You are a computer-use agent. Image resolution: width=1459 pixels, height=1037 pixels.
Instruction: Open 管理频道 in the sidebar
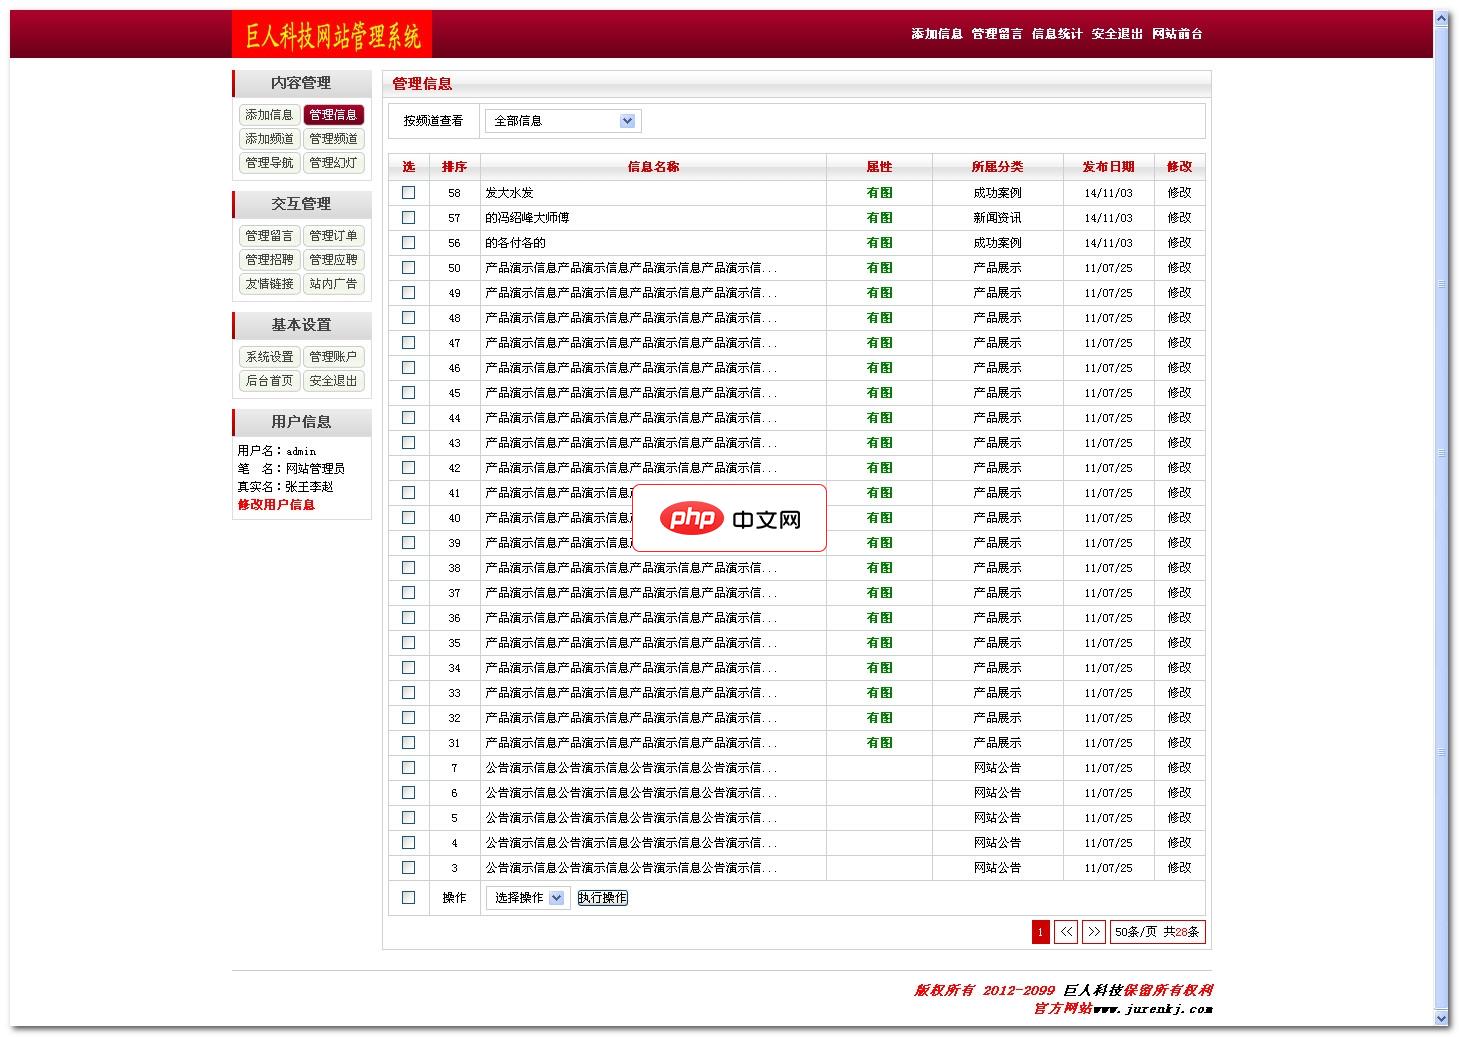pyautogui.click(x=333, y=139)
